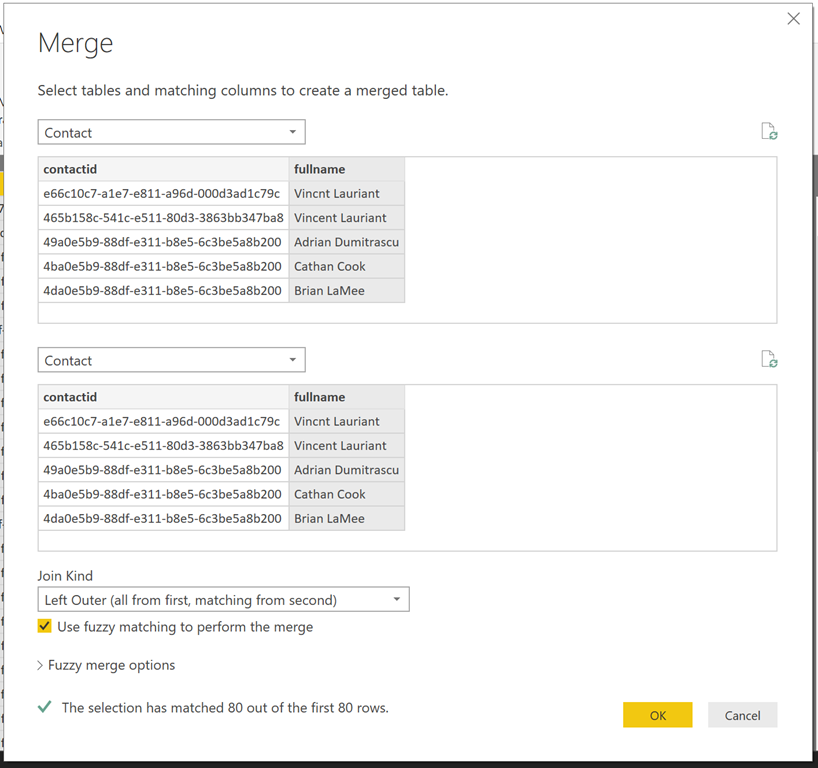Select fullname column header in second table
Image resolution: width=818 pixels, height=768 pixels.
pos(346,397)
